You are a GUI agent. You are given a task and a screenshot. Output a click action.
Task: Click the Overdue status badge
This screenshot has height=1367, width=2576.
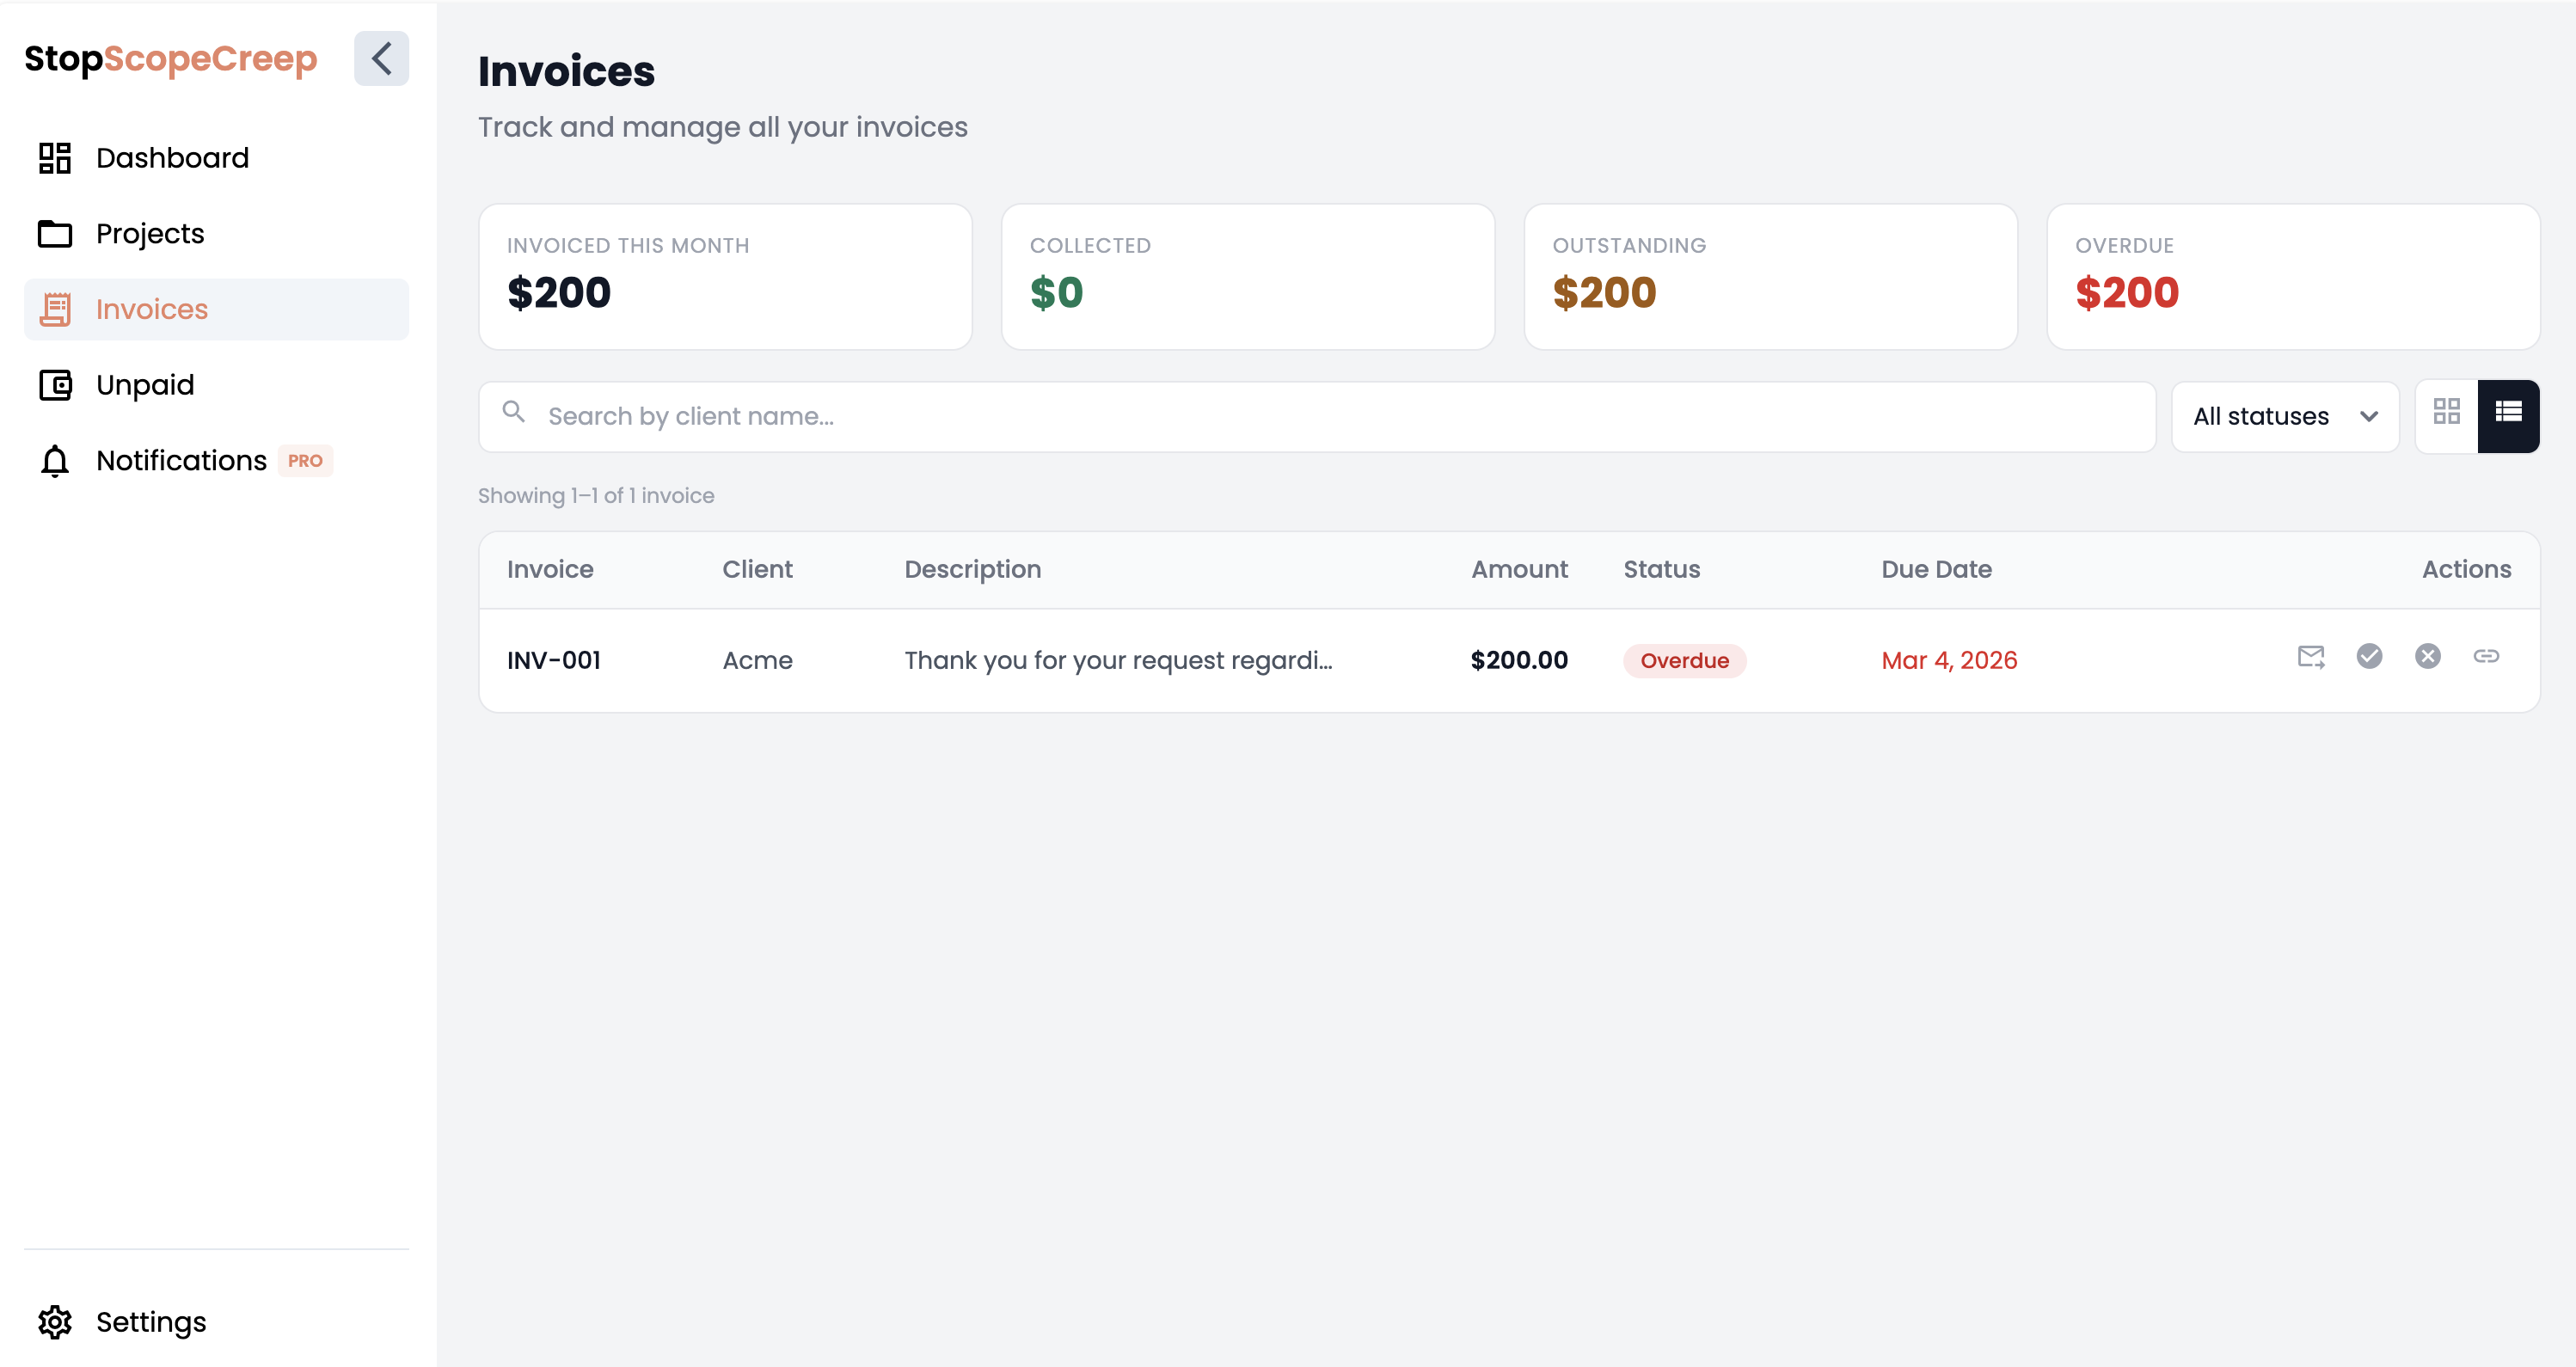[1684, 661]
